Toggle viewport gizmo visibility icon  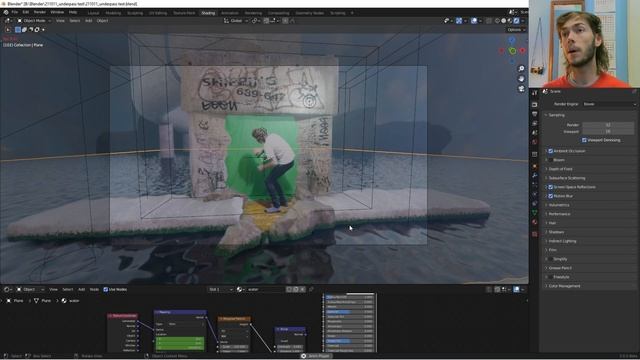[x=459, y=20]
